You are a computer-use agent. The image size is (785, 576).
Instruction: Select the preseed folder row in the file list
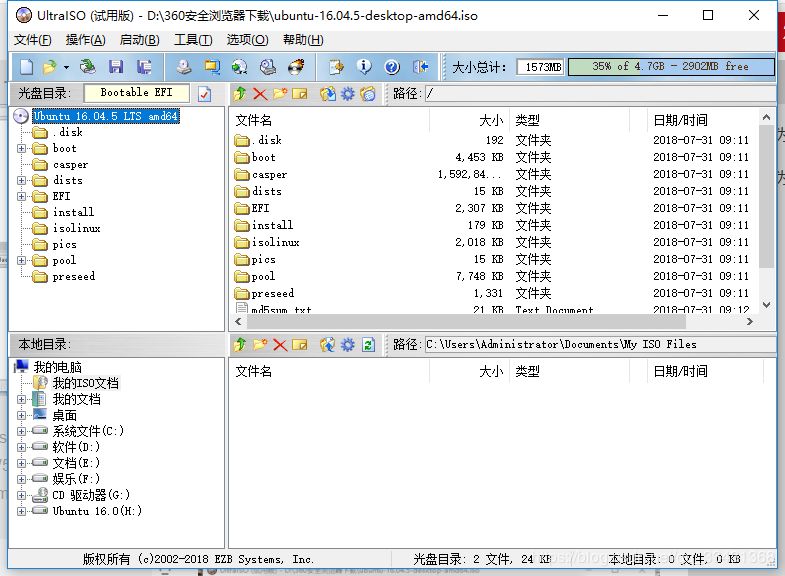[x=493, y=293]
